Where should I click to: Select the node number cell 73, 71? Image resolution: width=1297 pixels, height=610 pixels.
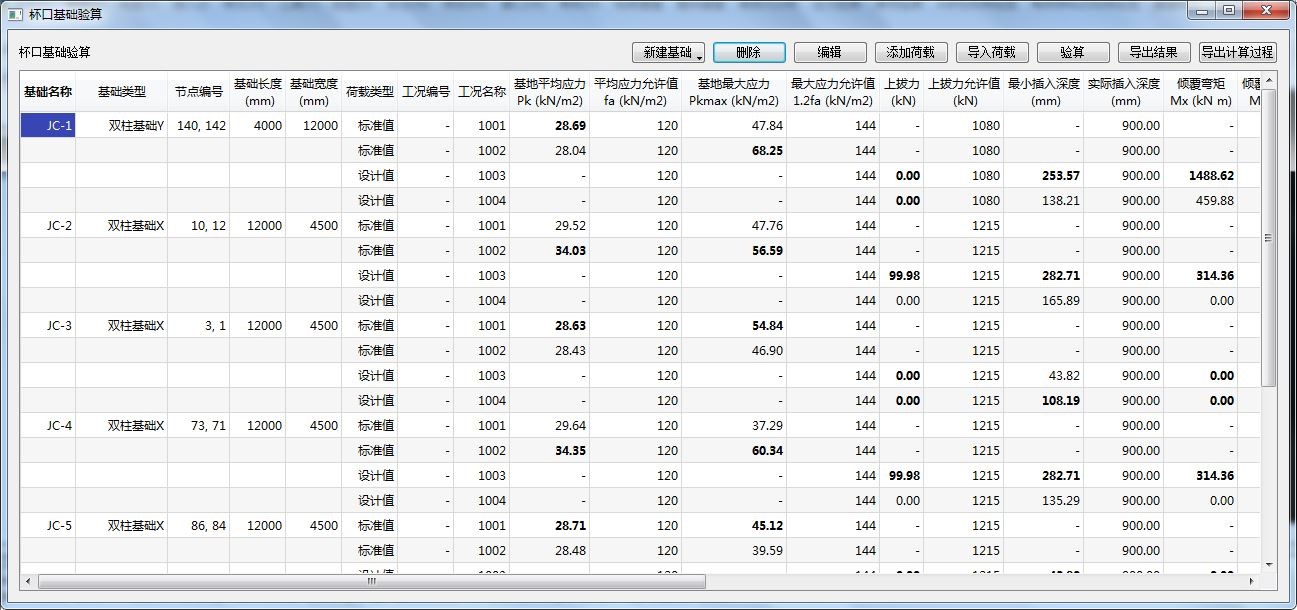pos(198,426)
